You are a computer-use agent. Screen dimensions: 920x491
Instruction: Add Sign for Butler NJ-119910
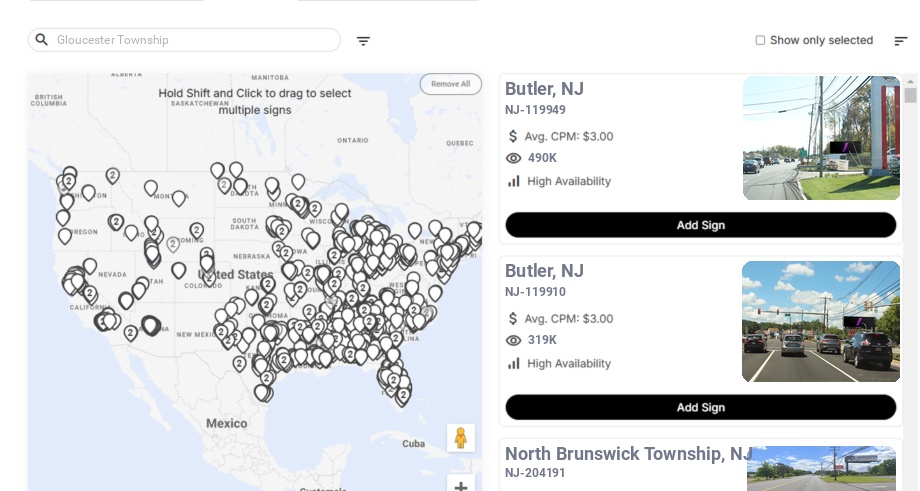[700, 407]
